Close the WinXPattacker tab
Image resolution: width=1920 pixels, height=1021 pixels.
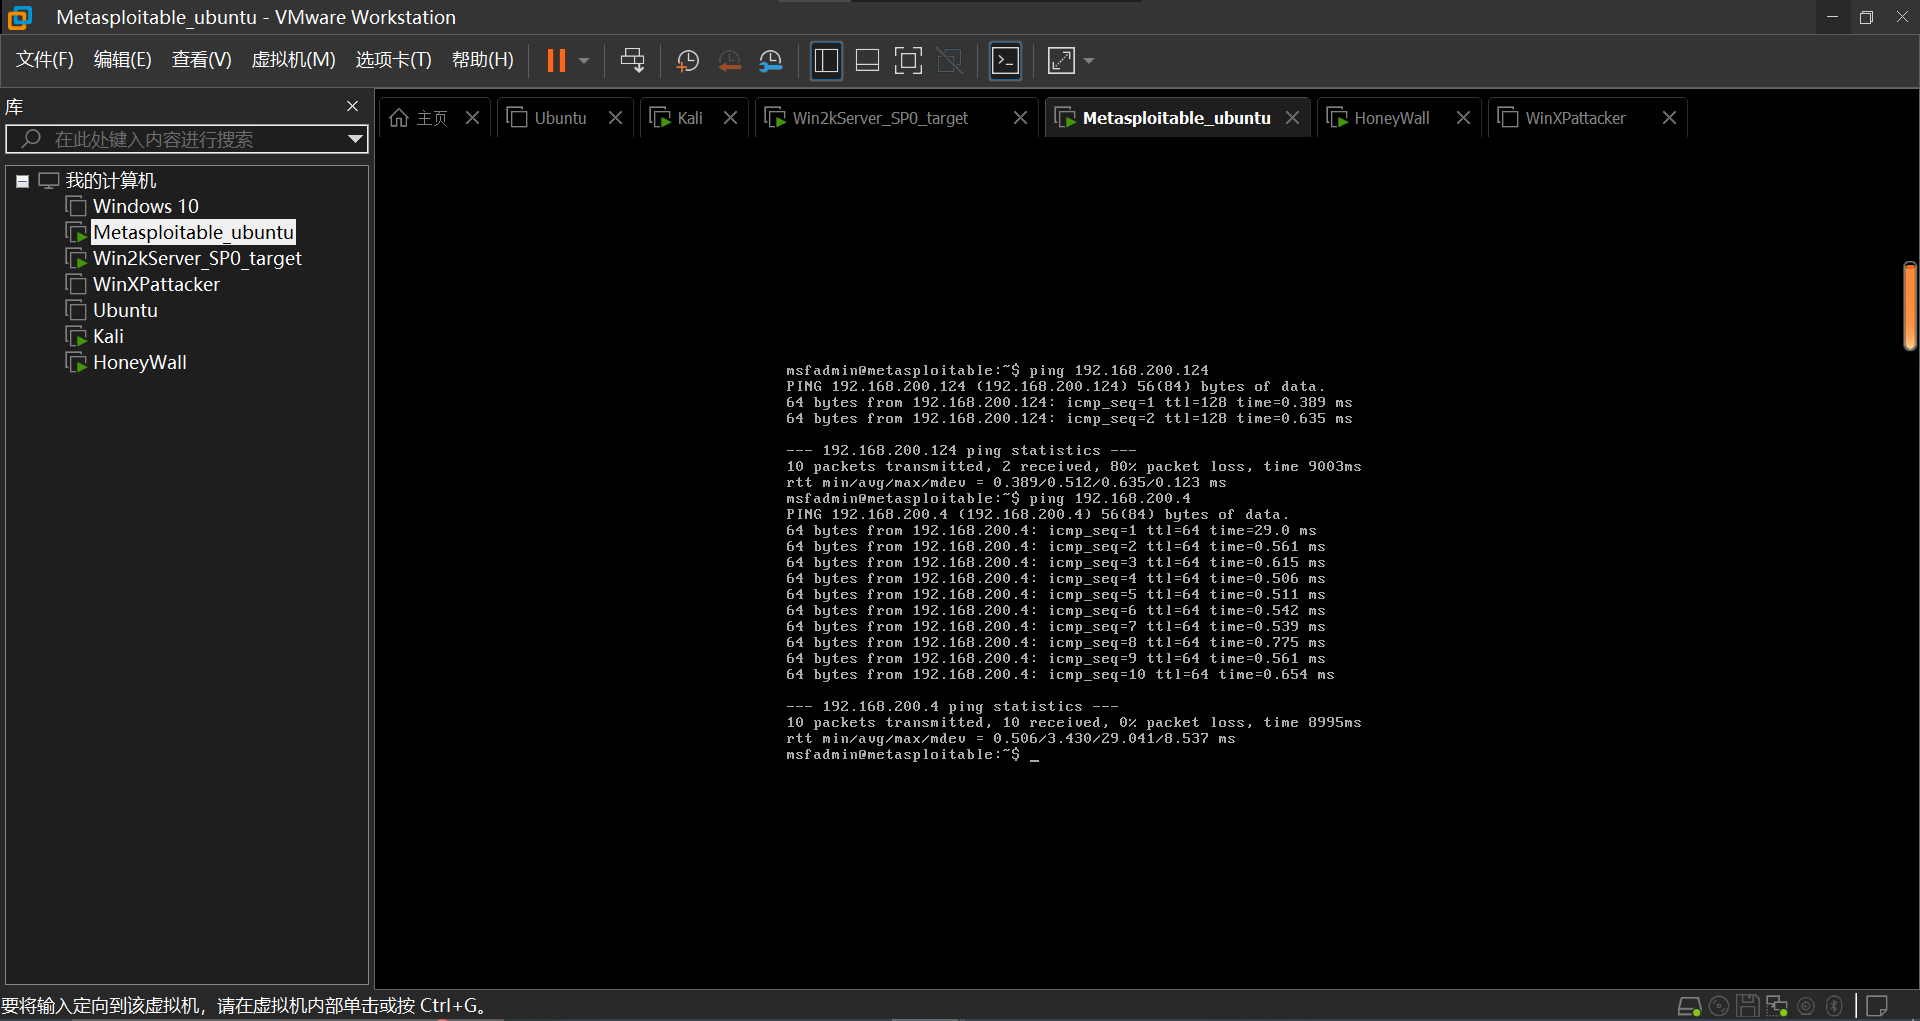coord(1670,118)
